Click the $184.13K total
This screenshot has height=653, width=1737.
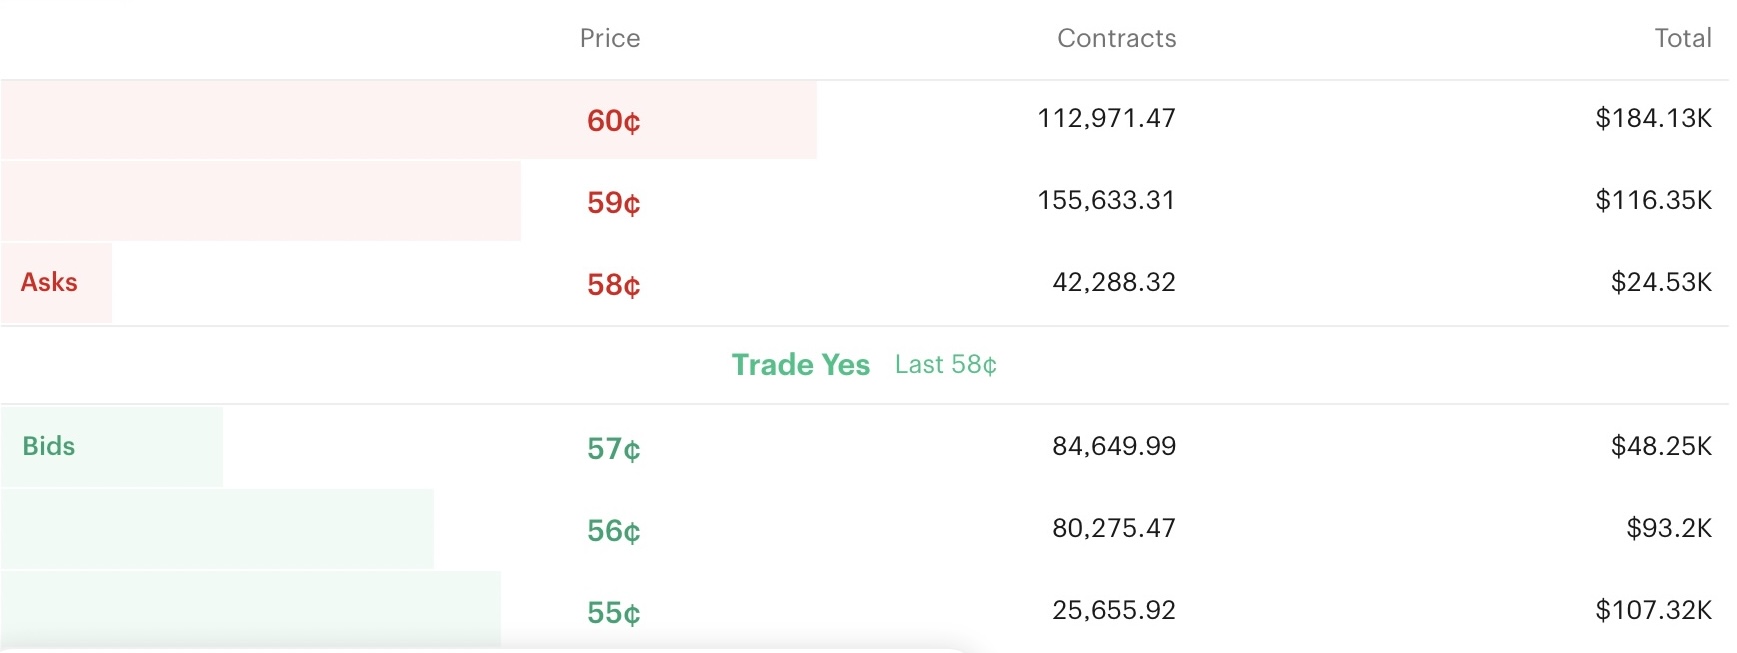coord(1653,118)
